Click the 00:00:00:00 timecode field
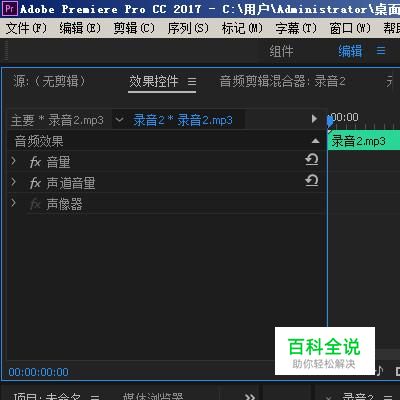The width and height of the screenshot is (400, 400). [38, 372]
